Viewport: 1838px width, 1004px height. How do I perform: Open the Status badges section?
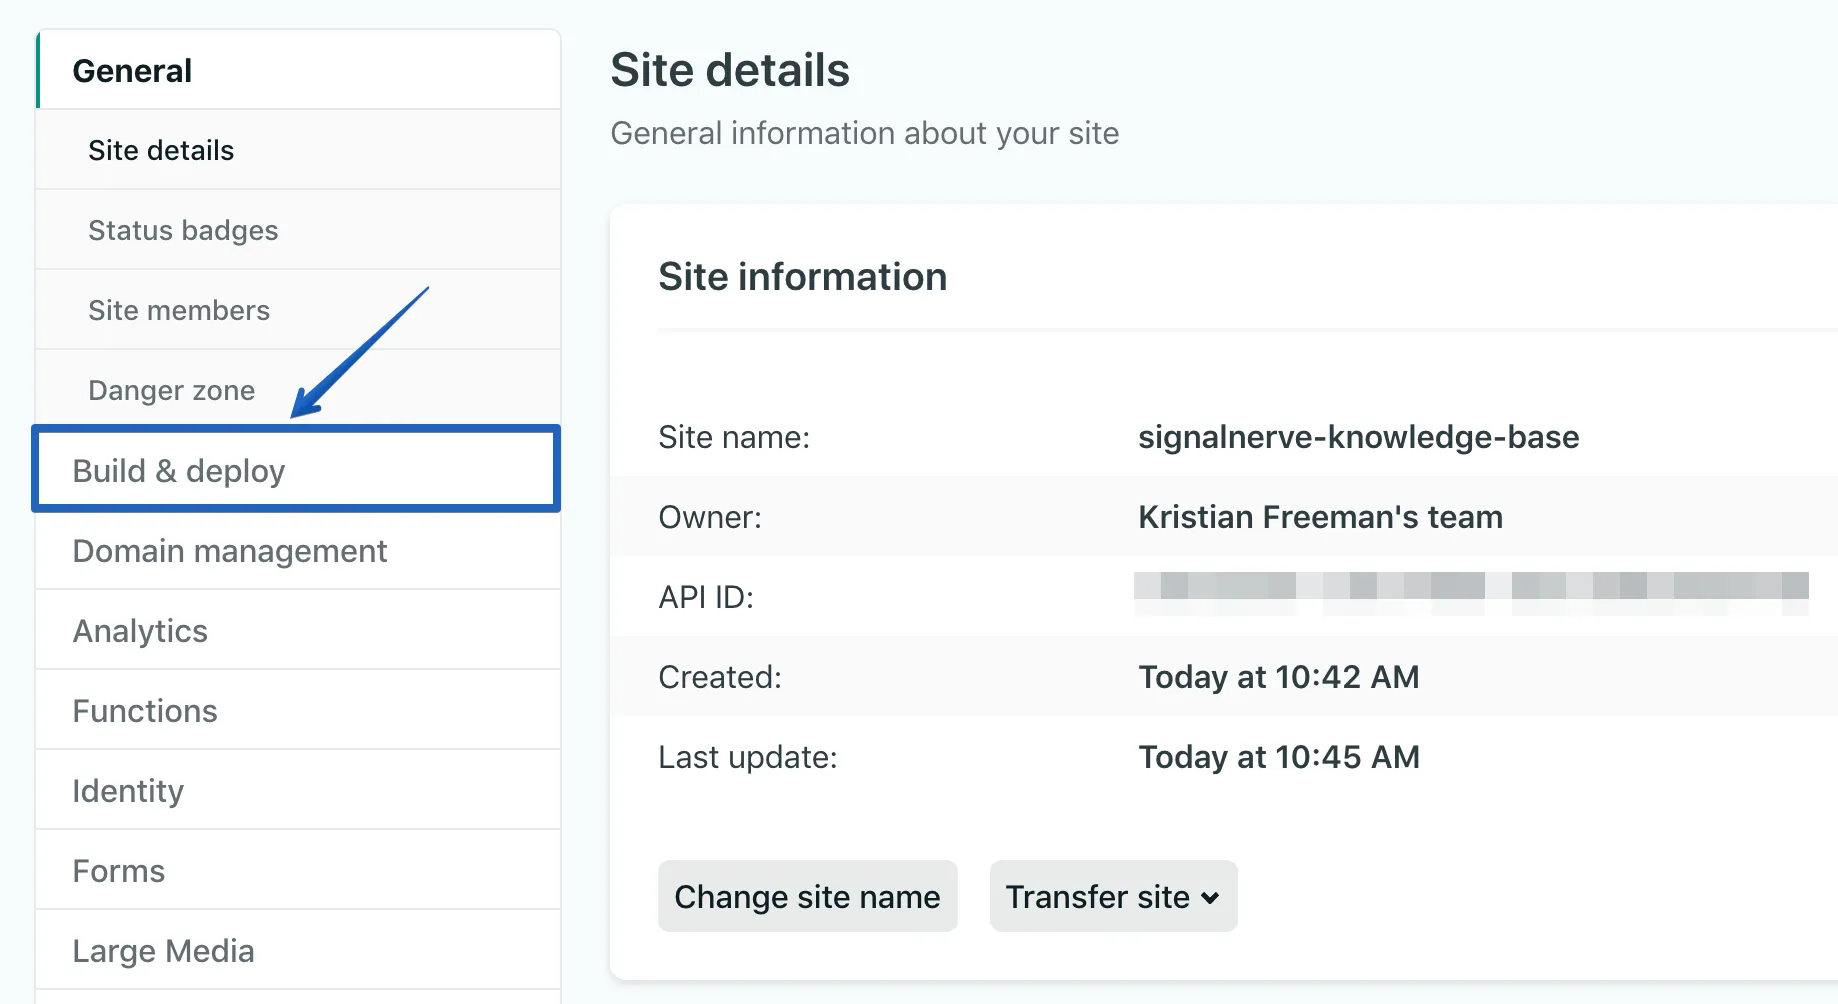click(x=183, y=230)
